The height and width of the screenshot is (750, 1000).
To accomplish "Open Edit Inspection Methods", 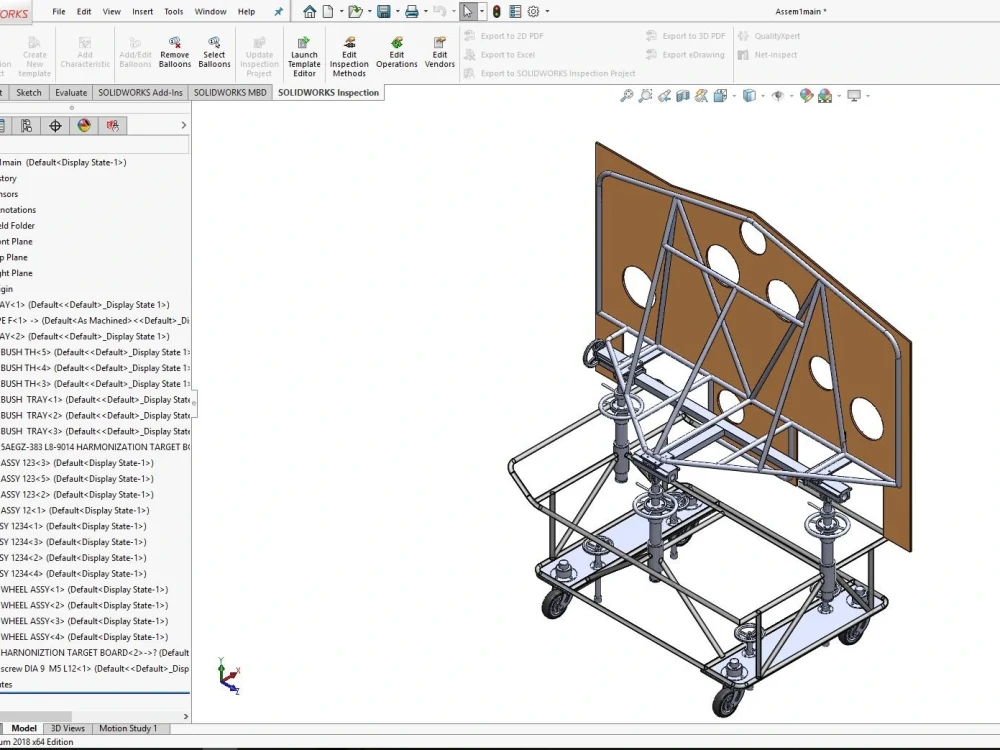I will (x=348, y=53).
